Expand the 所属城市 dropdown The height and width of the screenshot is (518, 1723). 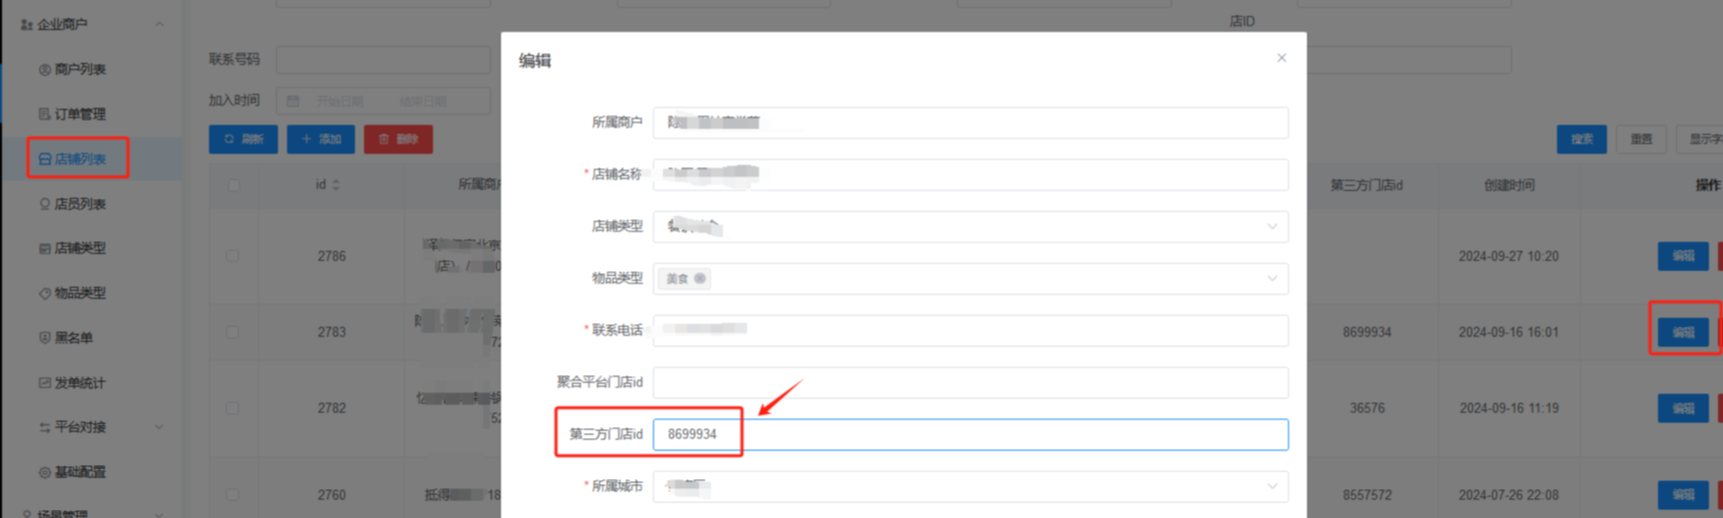[x=970, y=486]
